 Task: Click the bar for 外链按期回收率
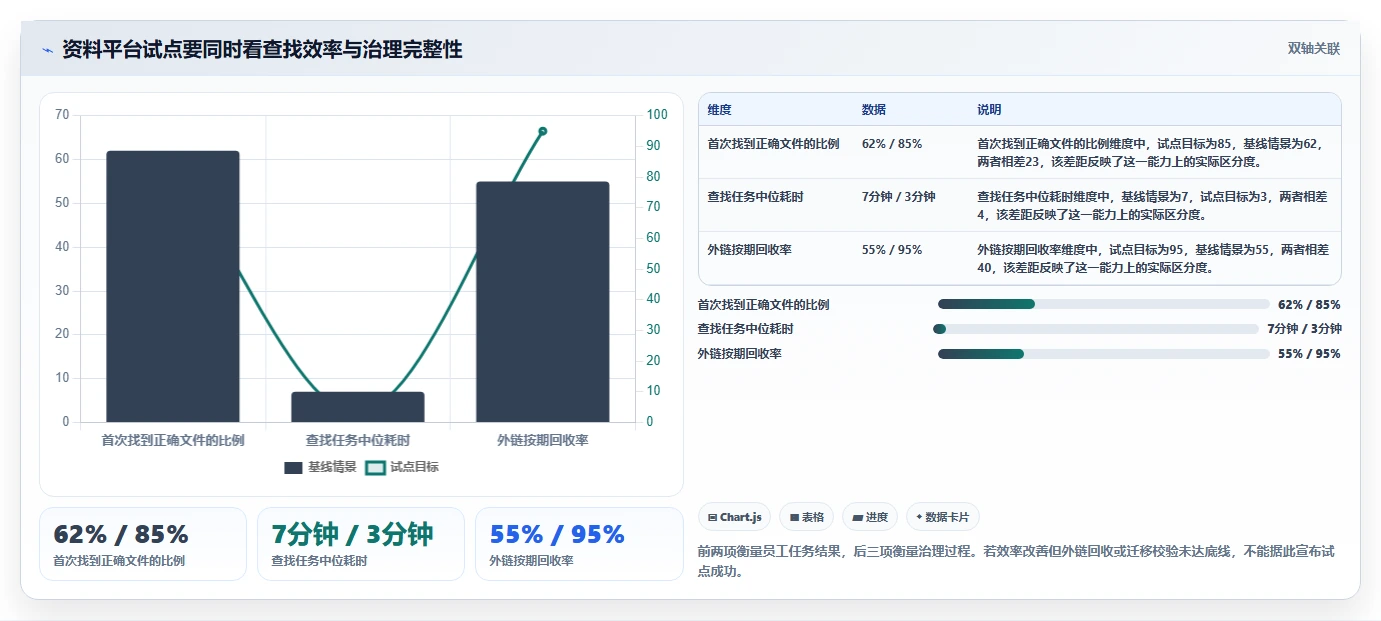tap(542, 302)
